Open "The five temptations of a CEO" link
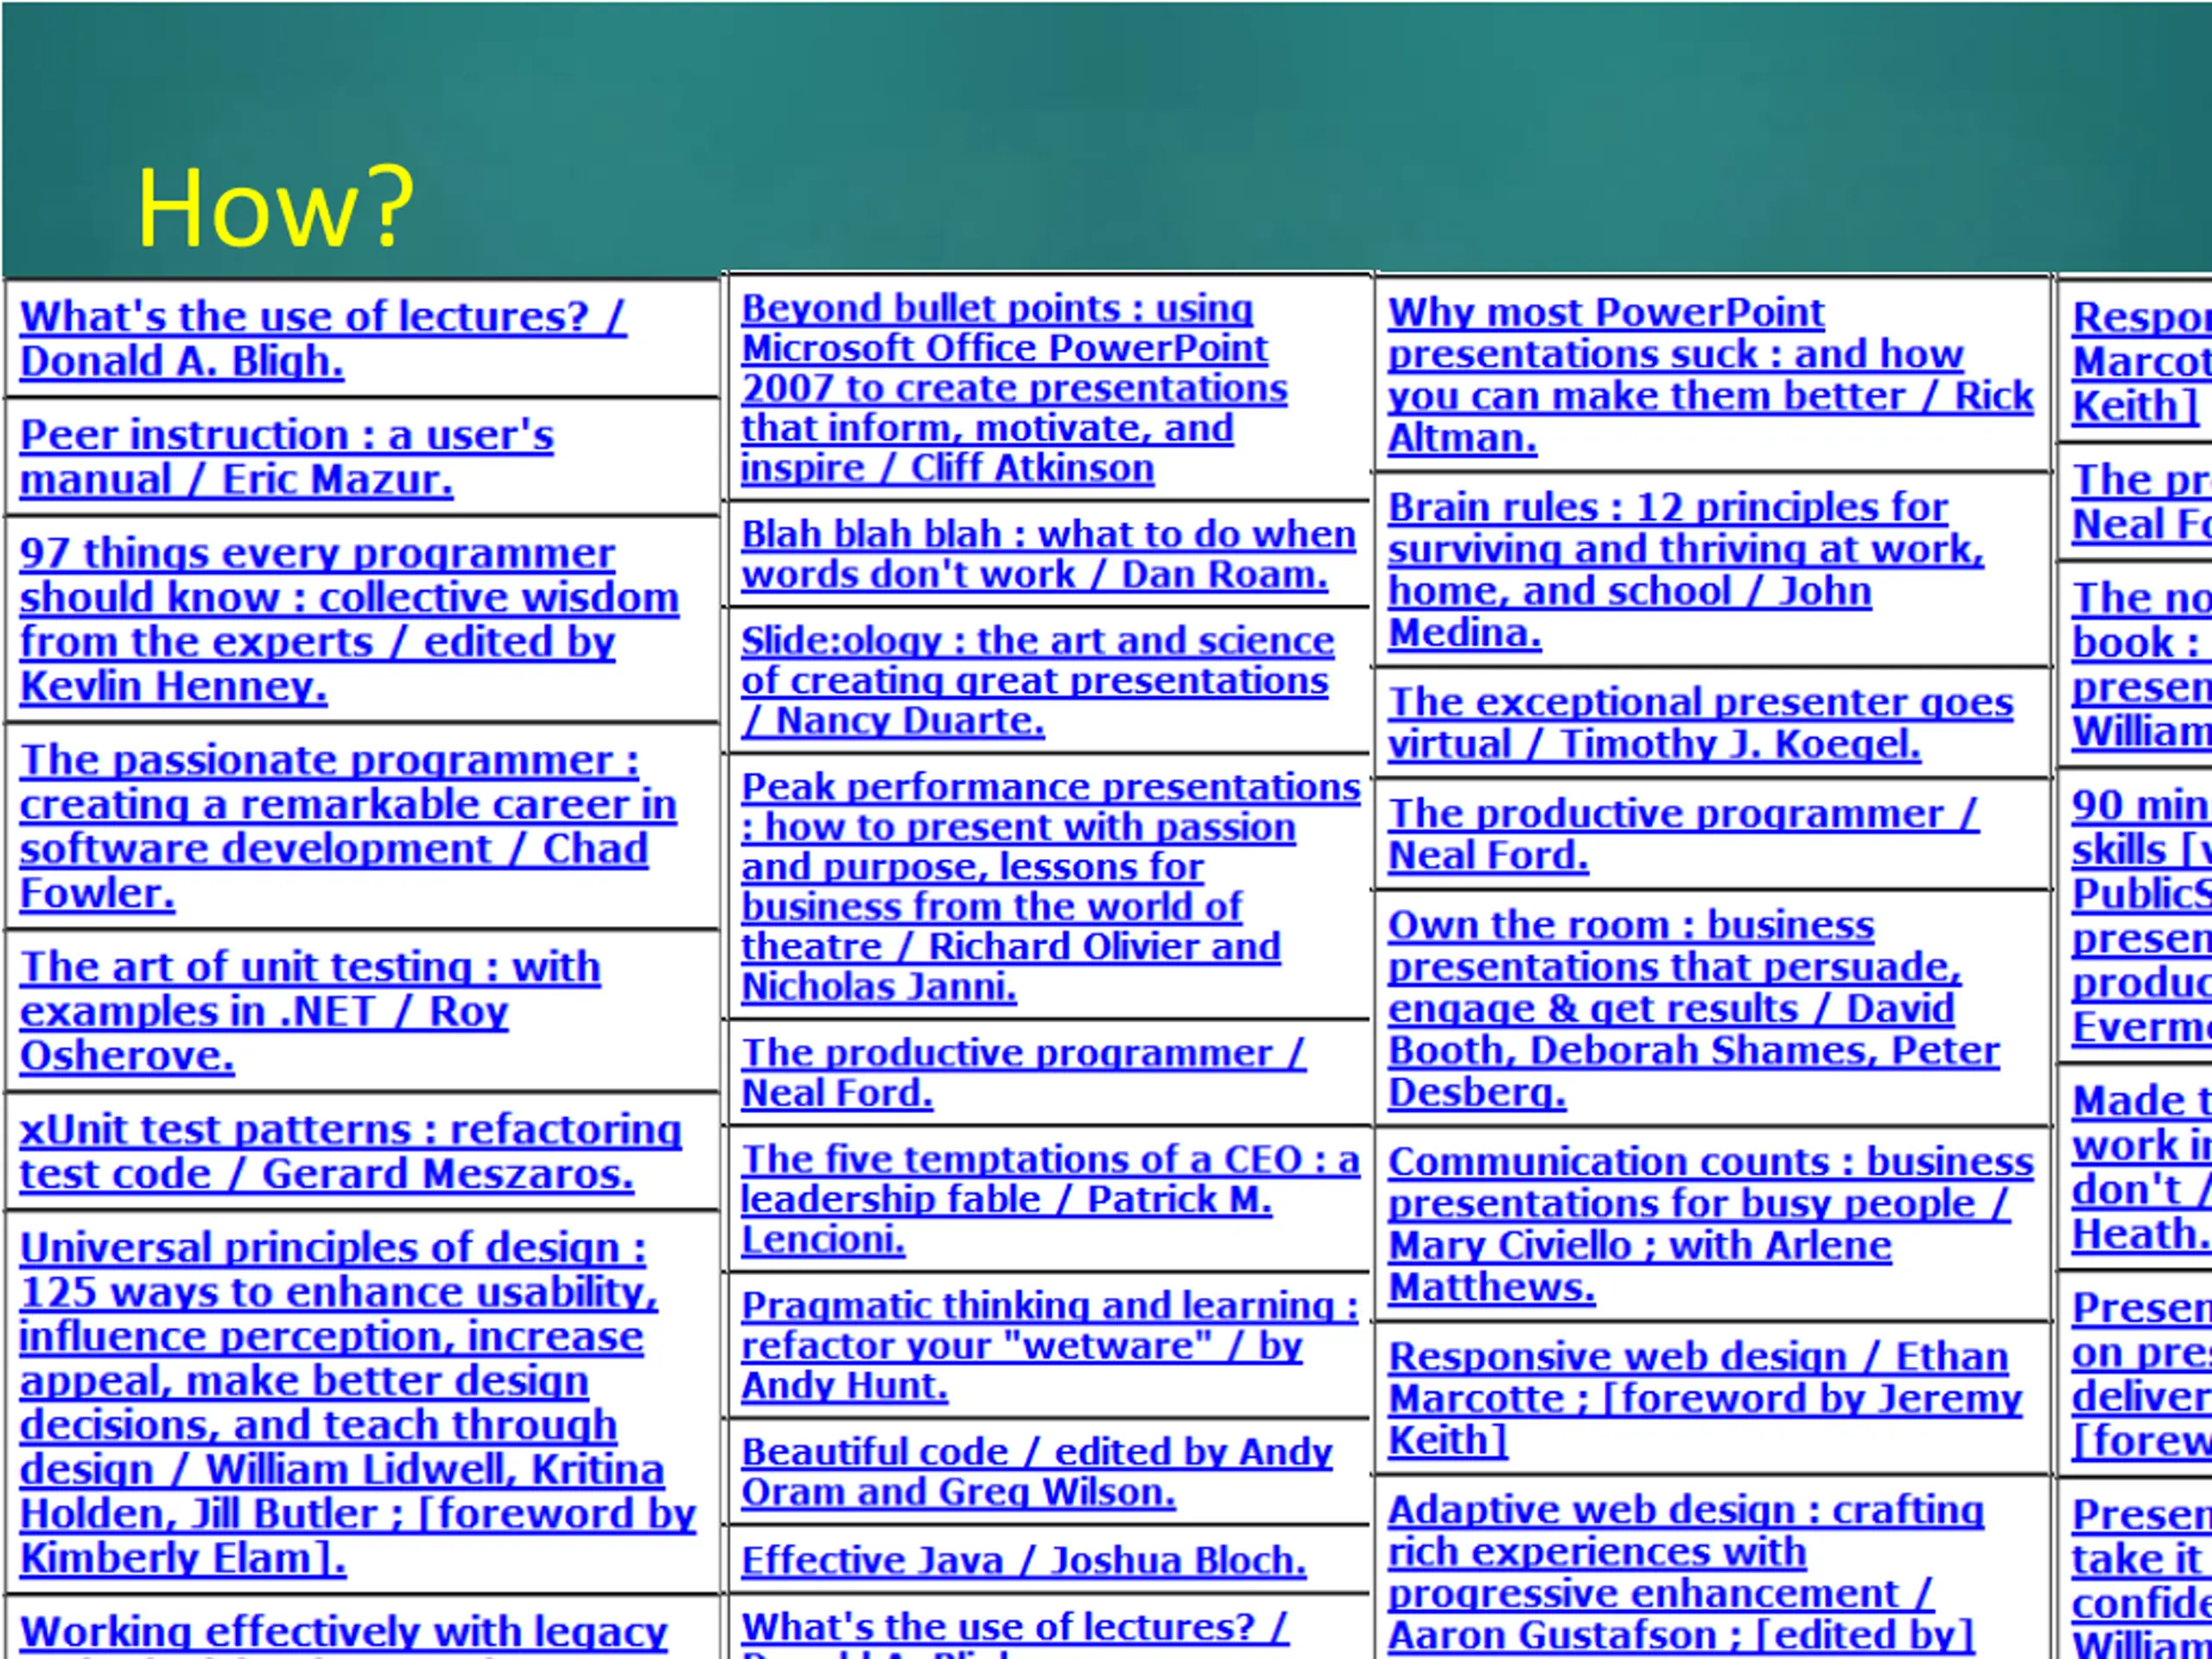Viewport: 2212px width, 1659px height. 1051,1199
